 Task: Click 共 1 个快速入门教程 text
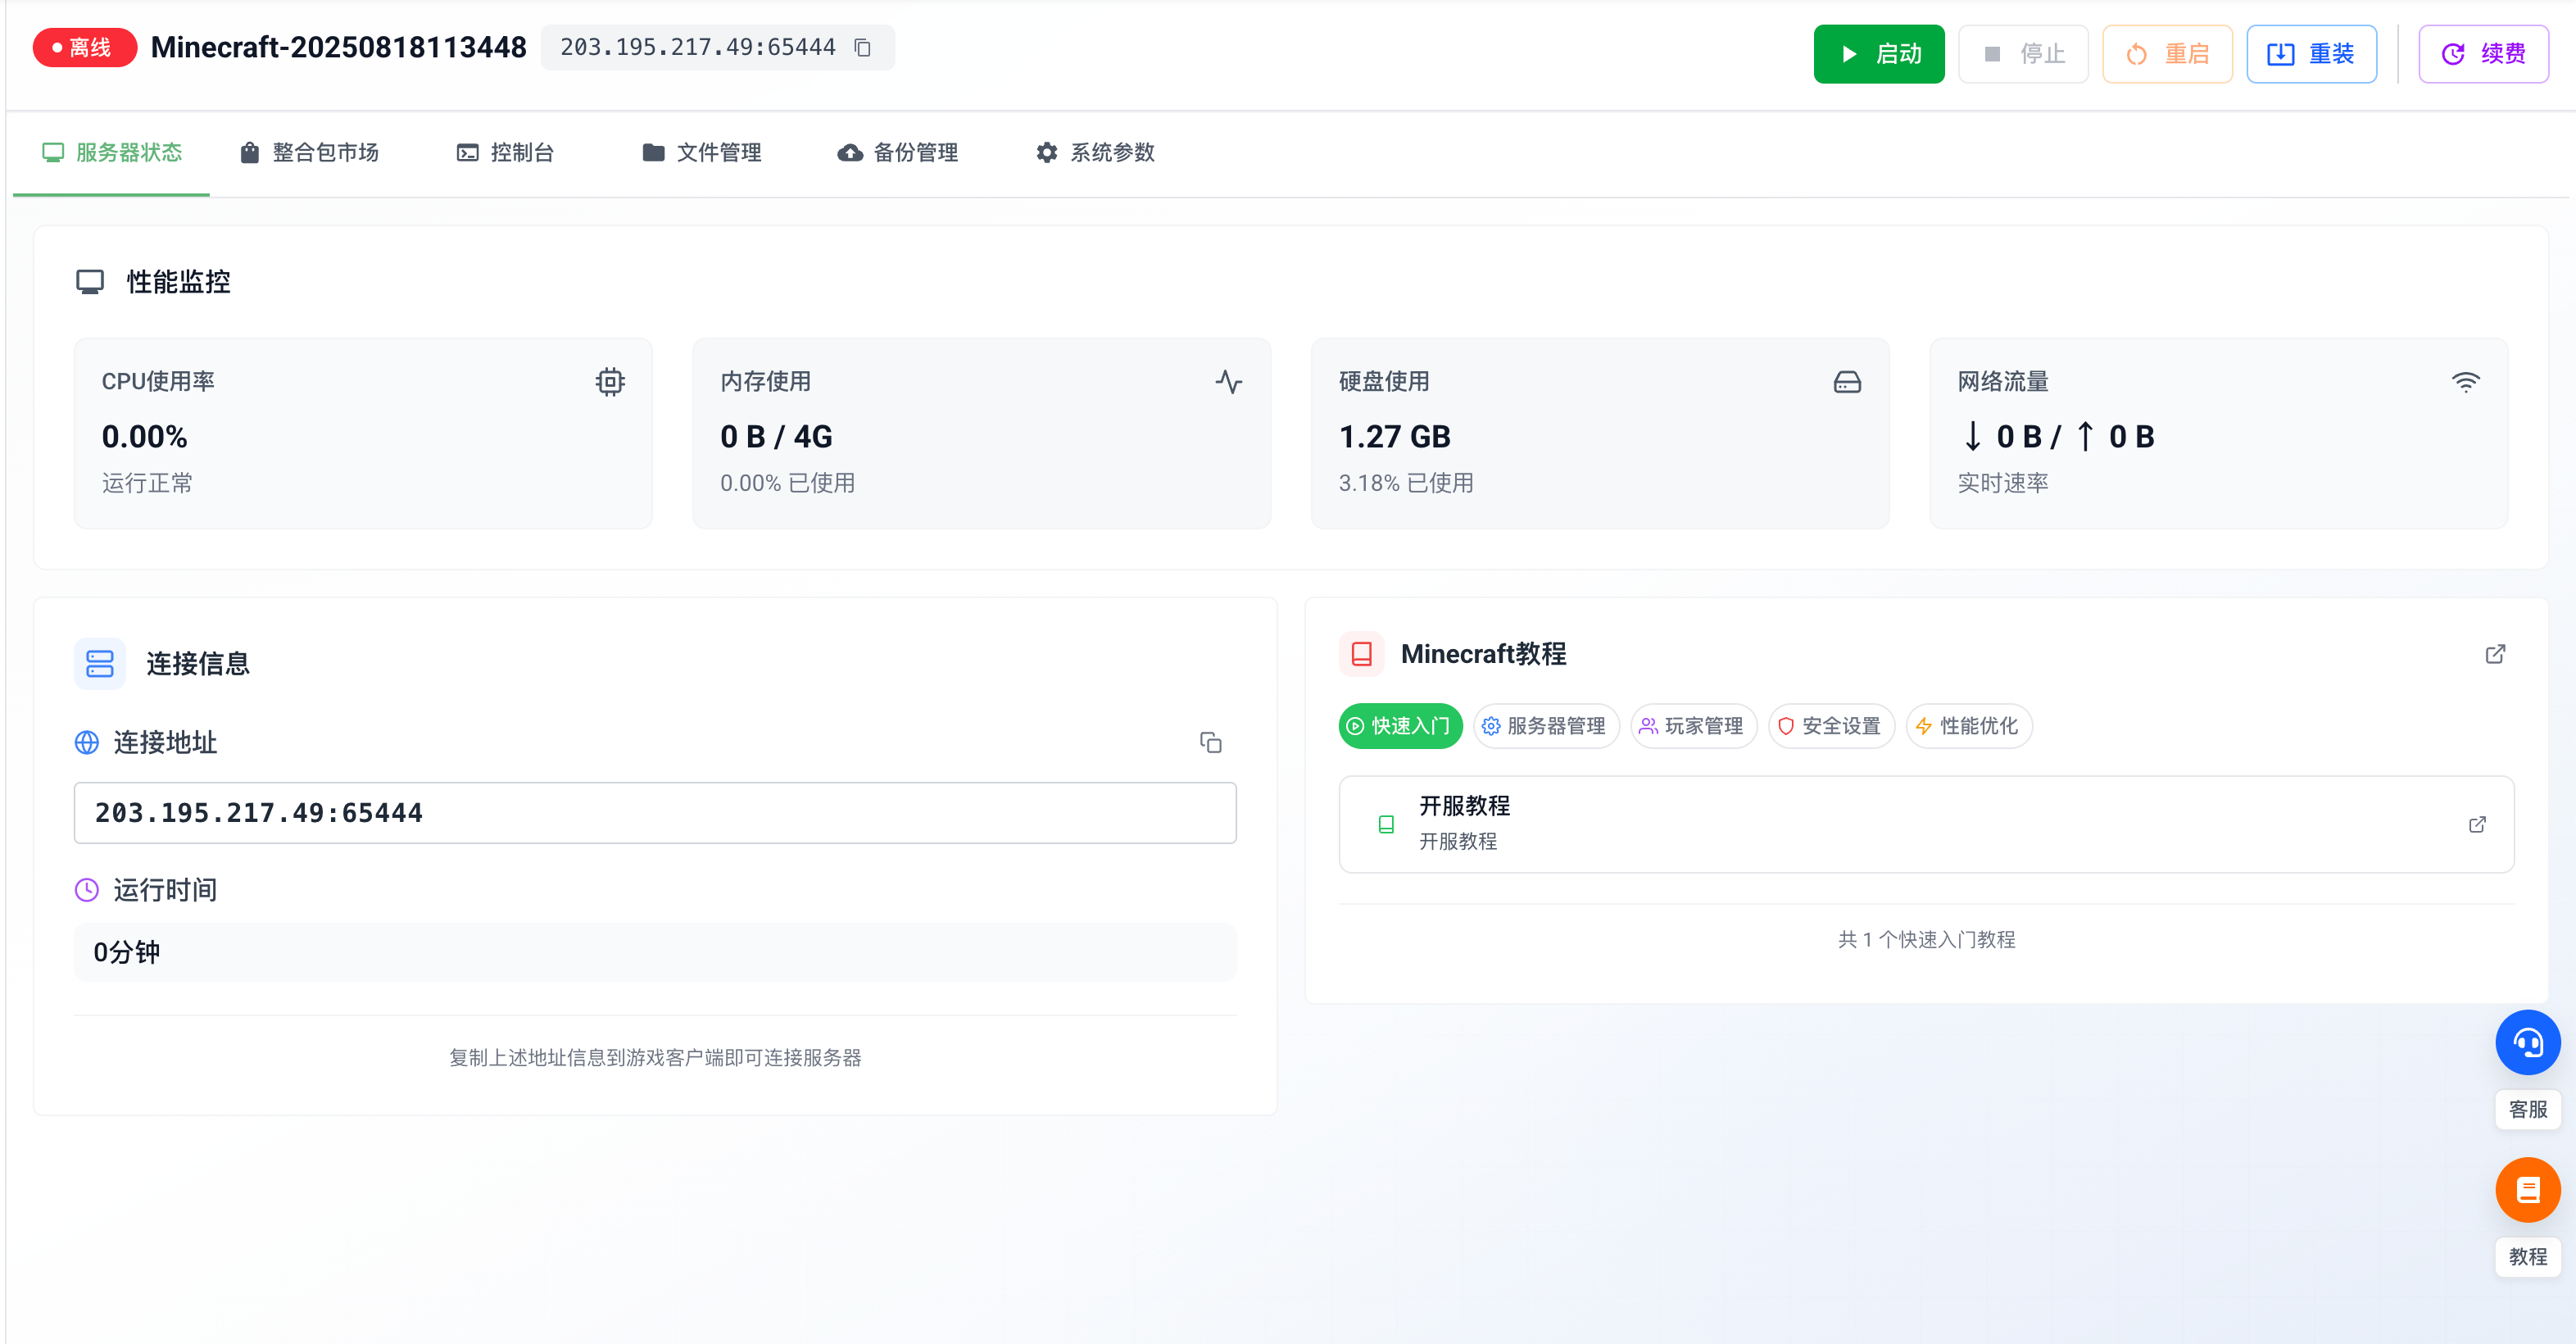click(x=1926, y=939)
